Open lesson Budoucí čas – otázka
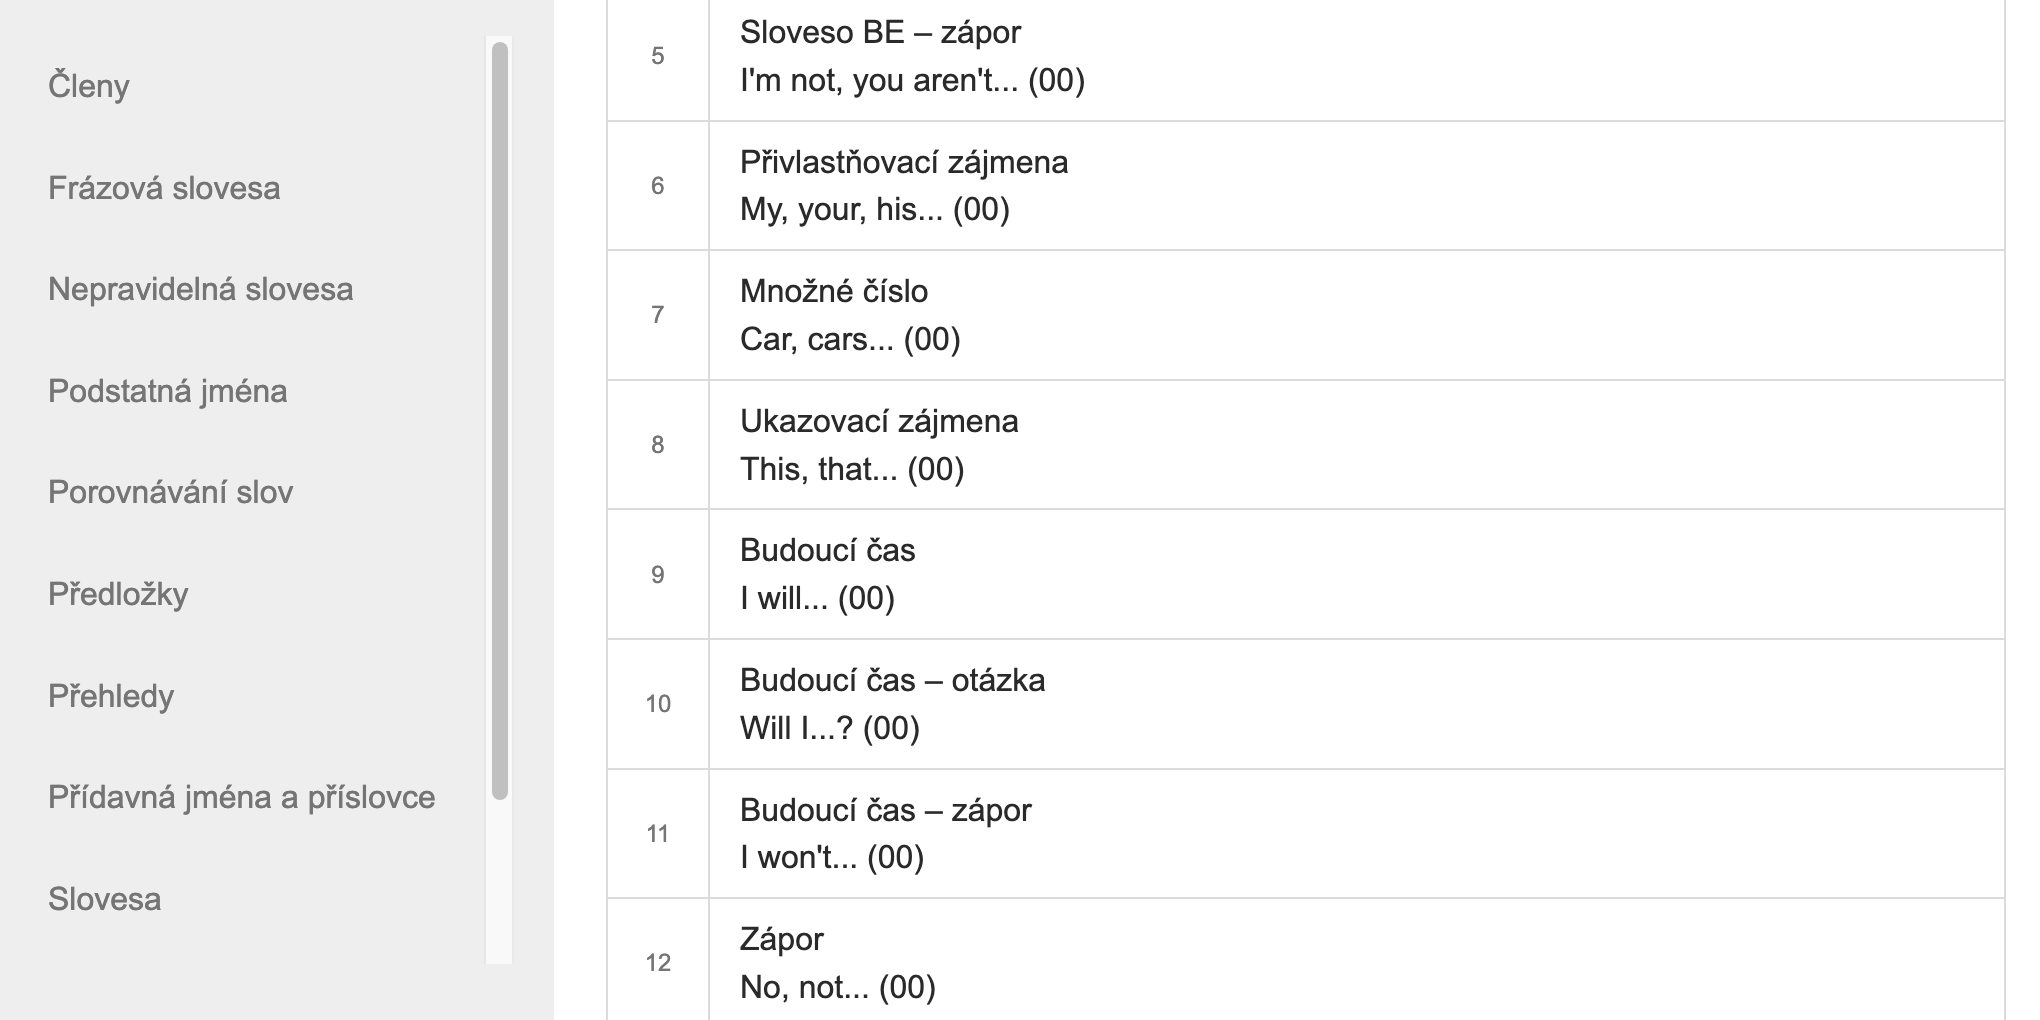The width and height of the screenshot is (2040, 1020). coord(892,680)
